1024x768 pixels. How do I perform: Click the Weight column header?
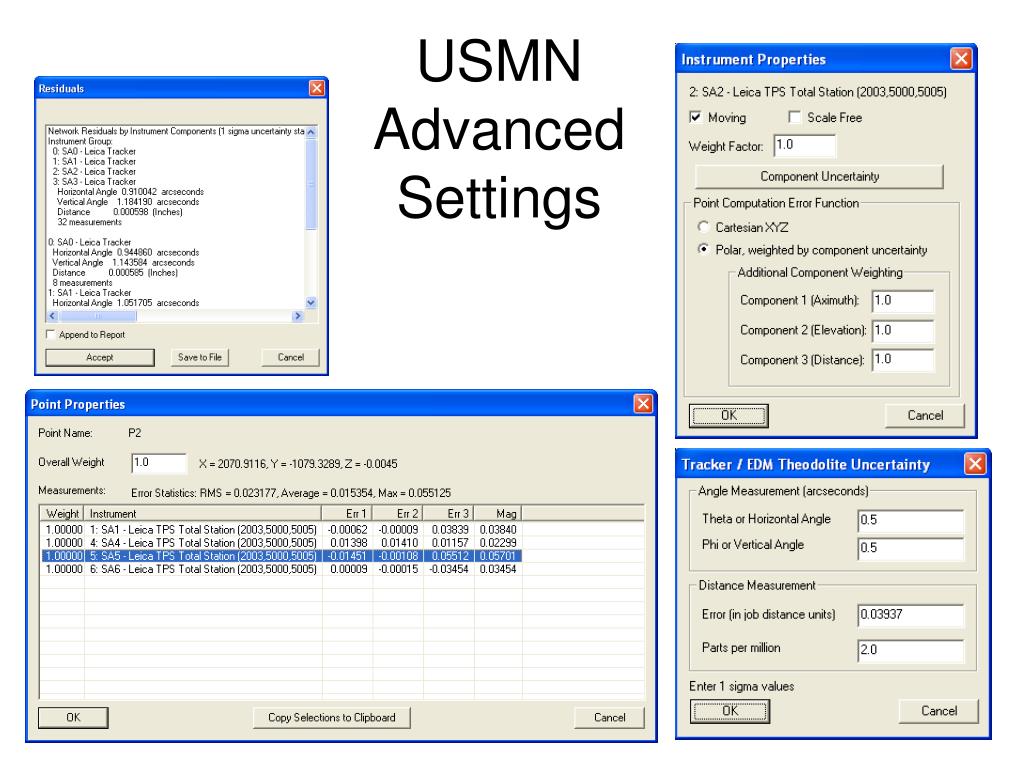point(62,513)
